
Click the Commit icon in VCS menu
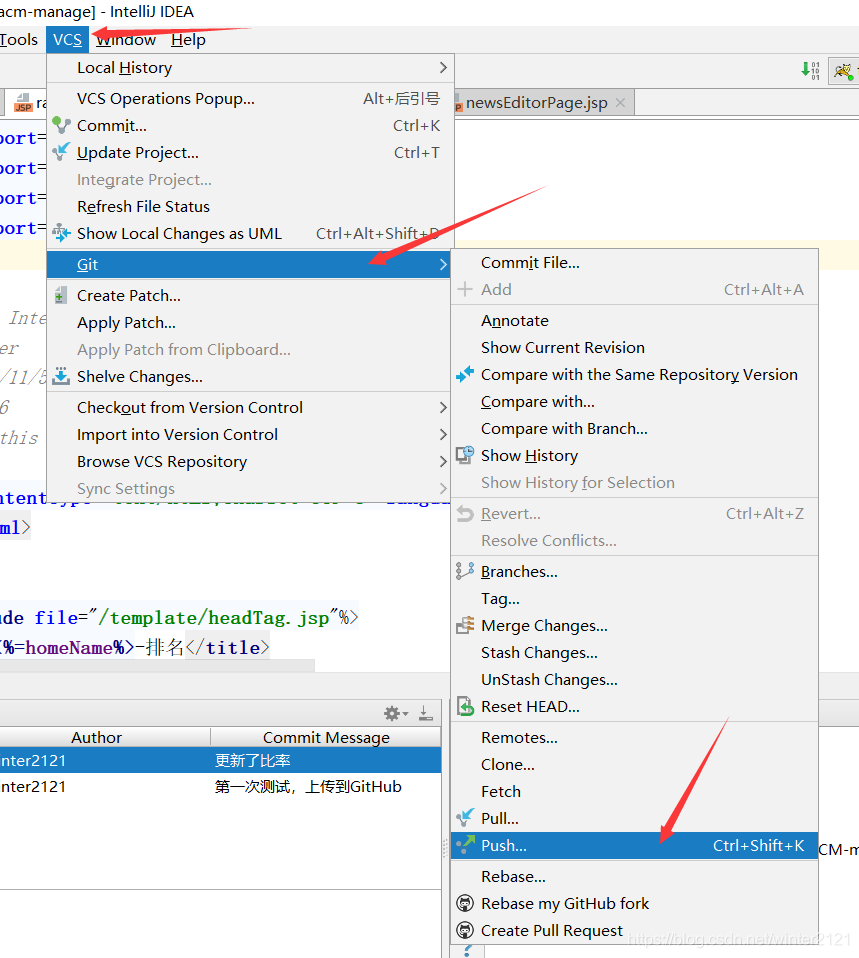coord(61,125)
